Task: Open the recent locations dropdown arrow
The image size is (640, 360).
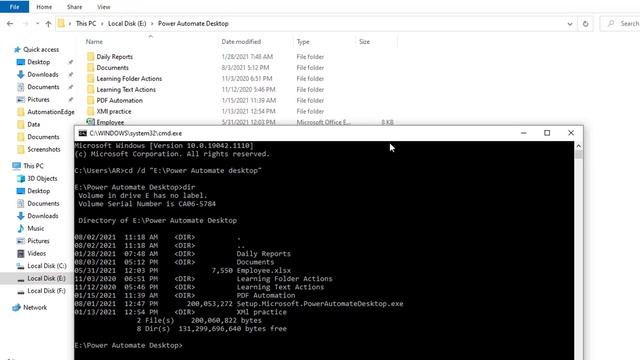Action: click(x=37, y=24)
